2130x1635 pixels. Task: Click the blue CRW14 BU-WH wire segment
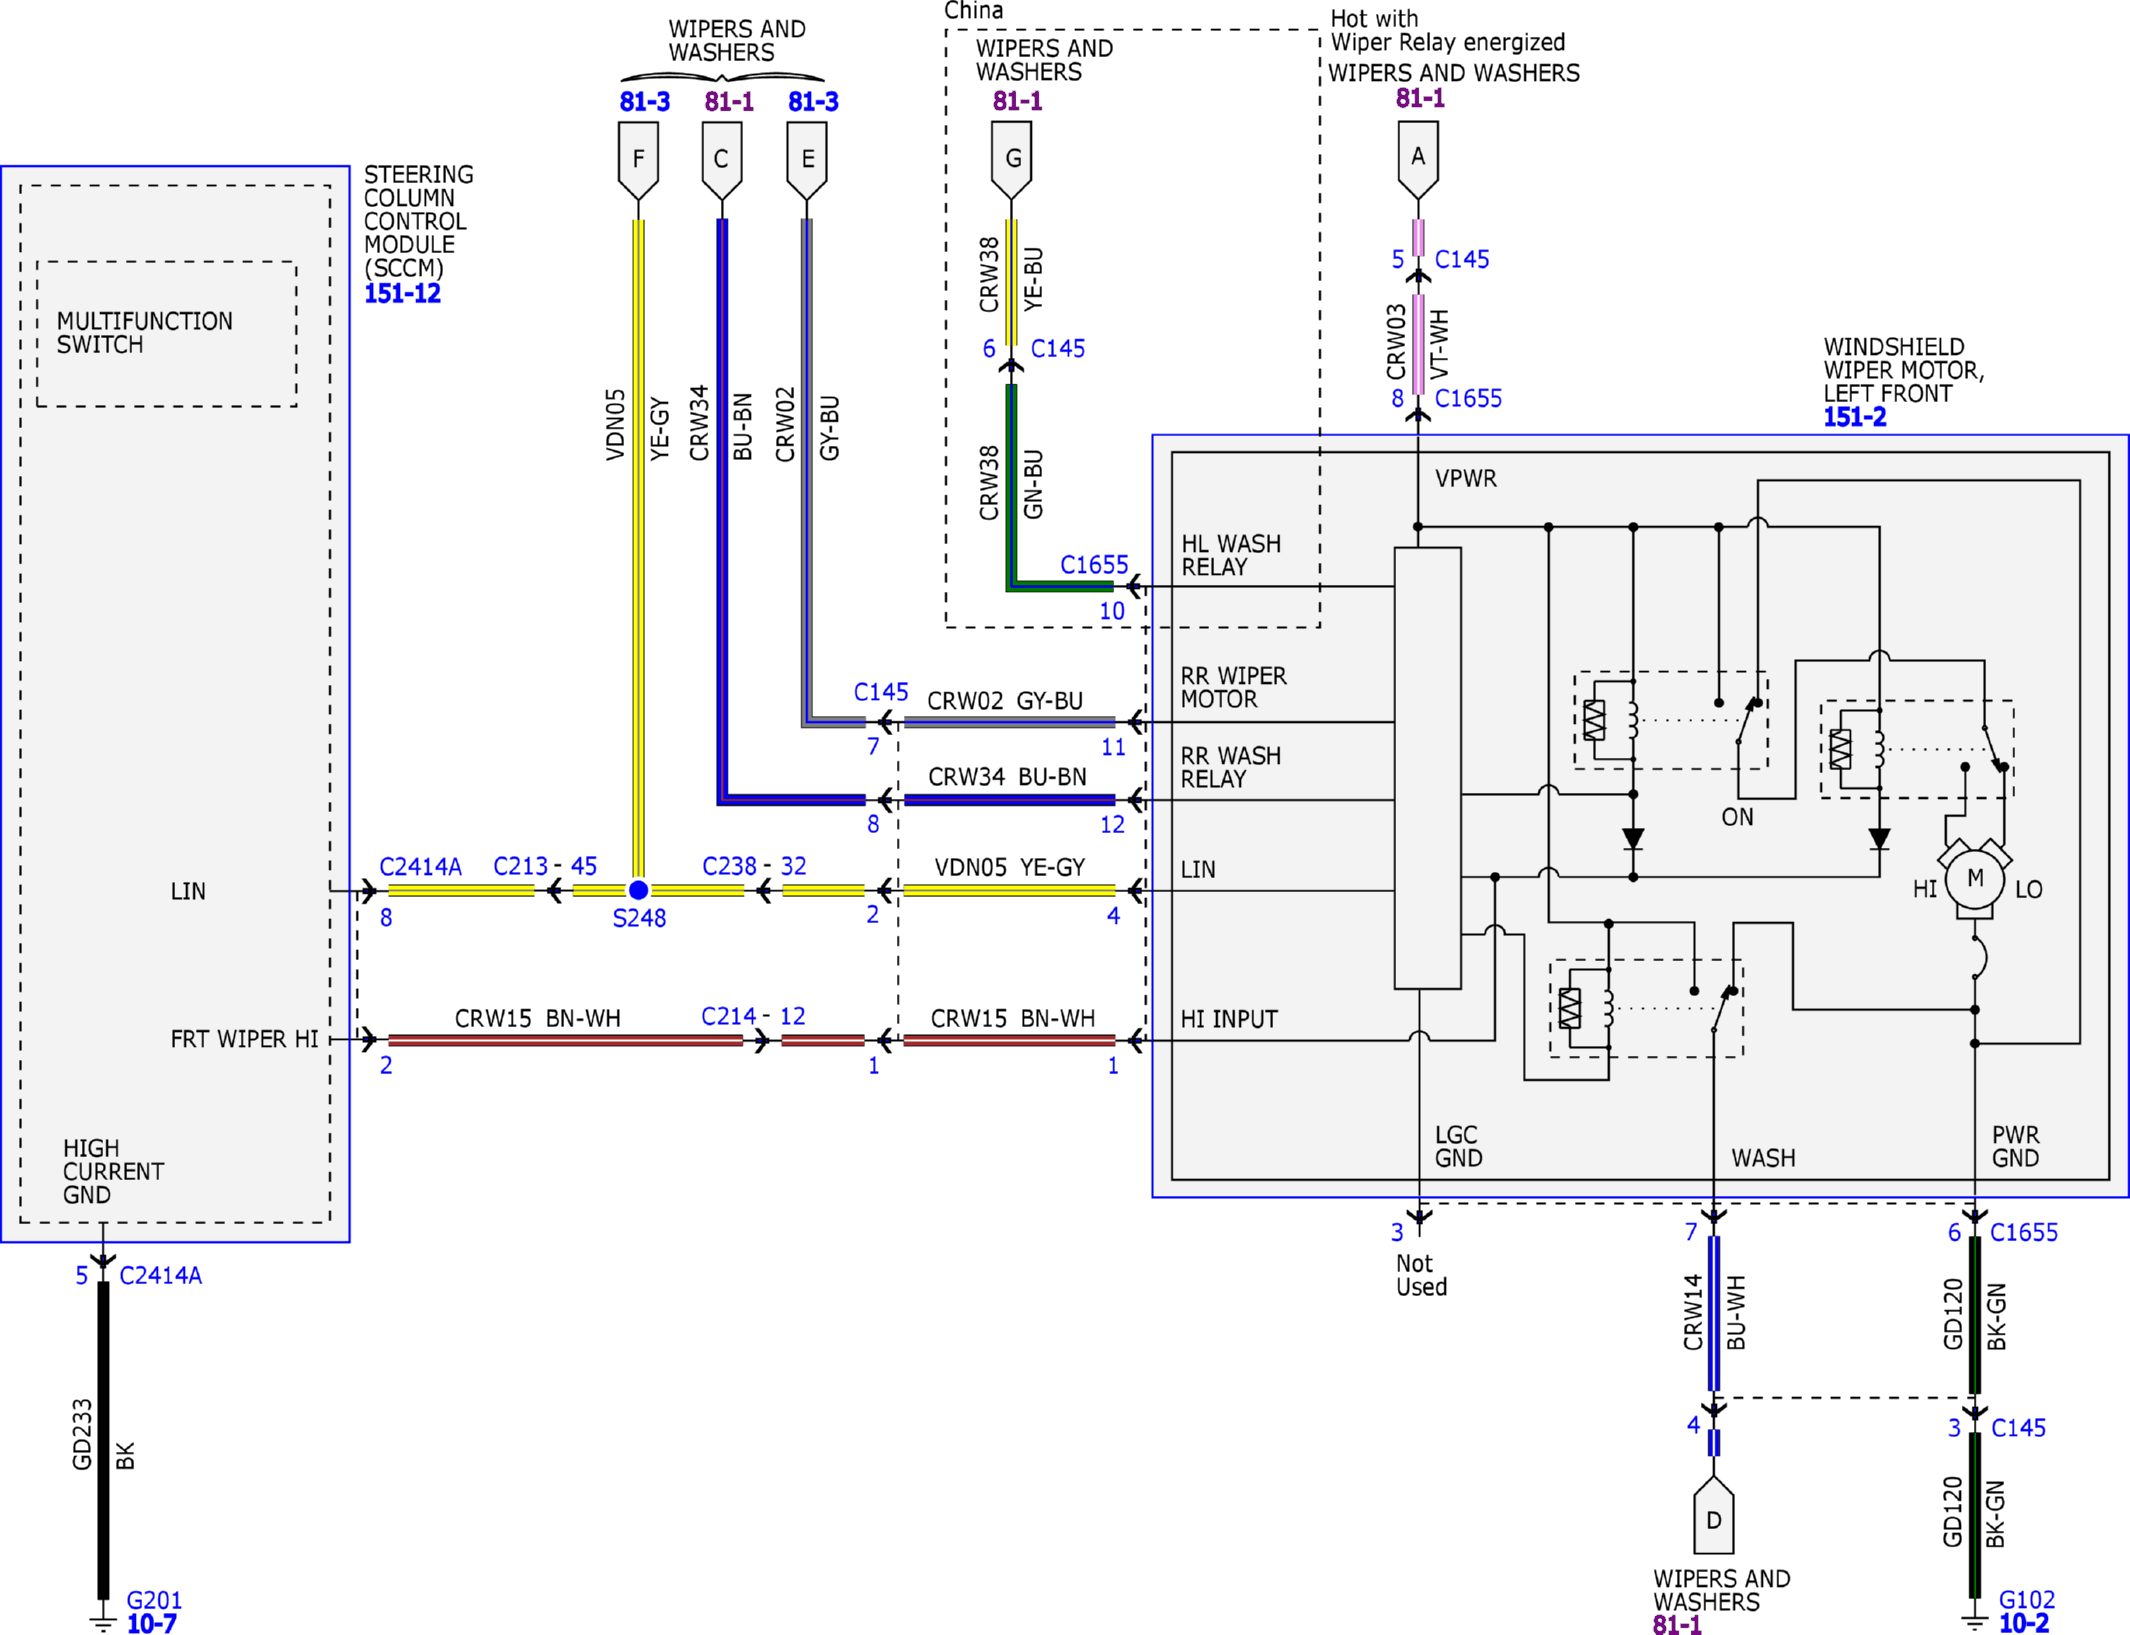click(x=1714, y=1314)
